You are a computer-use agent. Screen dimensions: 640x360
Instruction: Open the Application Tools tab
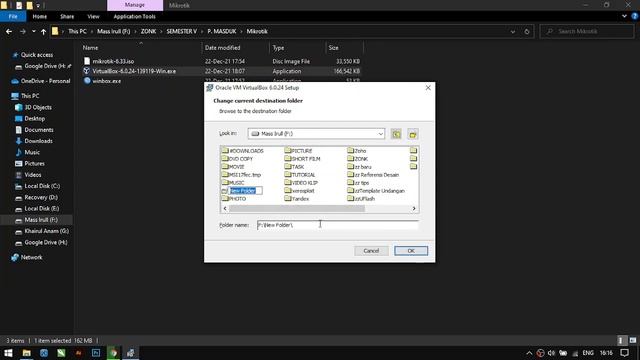[x=134, y=16]
